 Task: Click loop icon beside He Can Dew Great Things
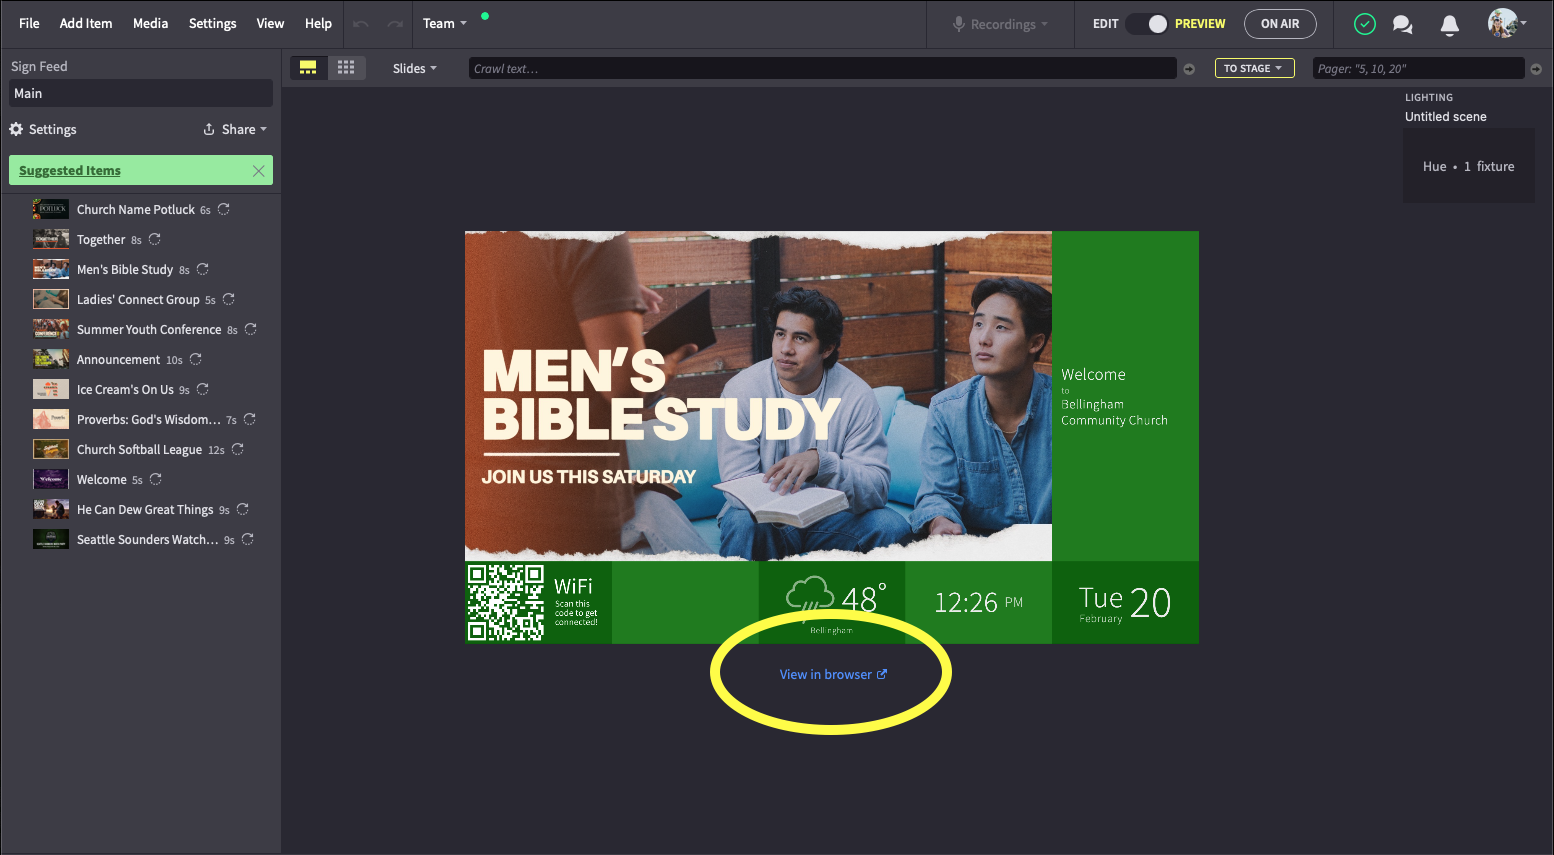243,509
